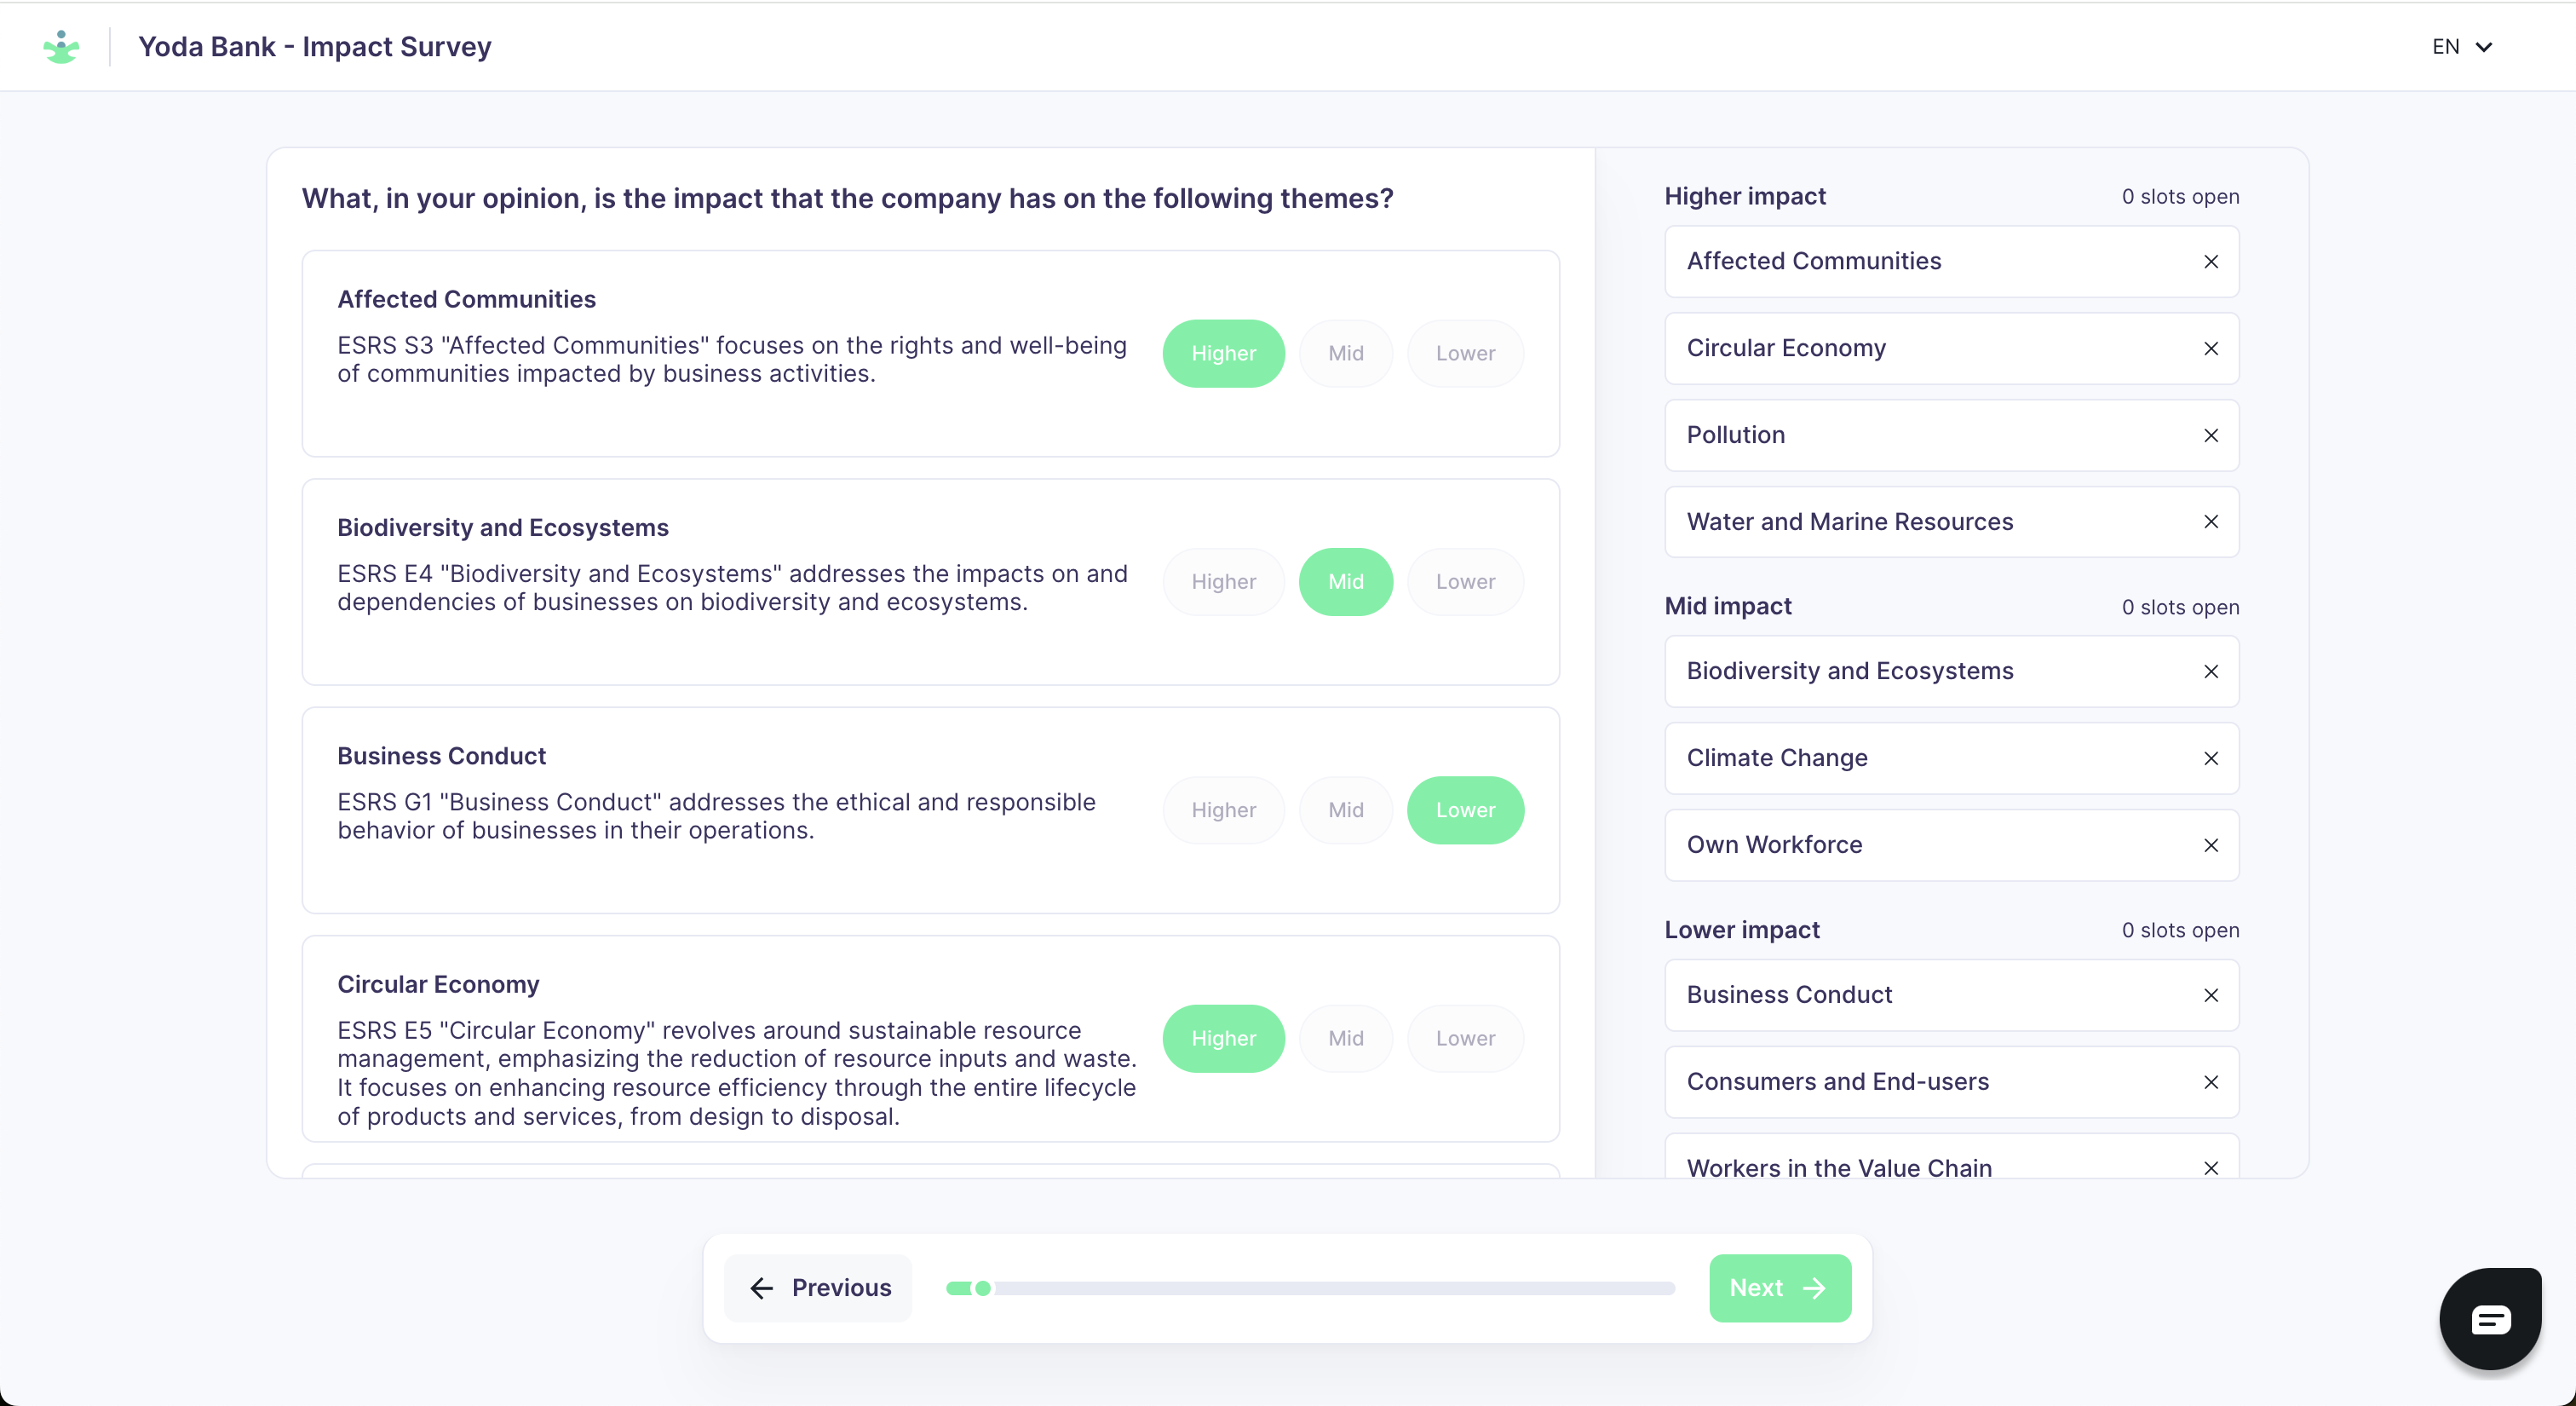Remove Business Conduct from Lower impact
The height and width of the screenshot is (1406, 2576).
(x=2210, y=996)
